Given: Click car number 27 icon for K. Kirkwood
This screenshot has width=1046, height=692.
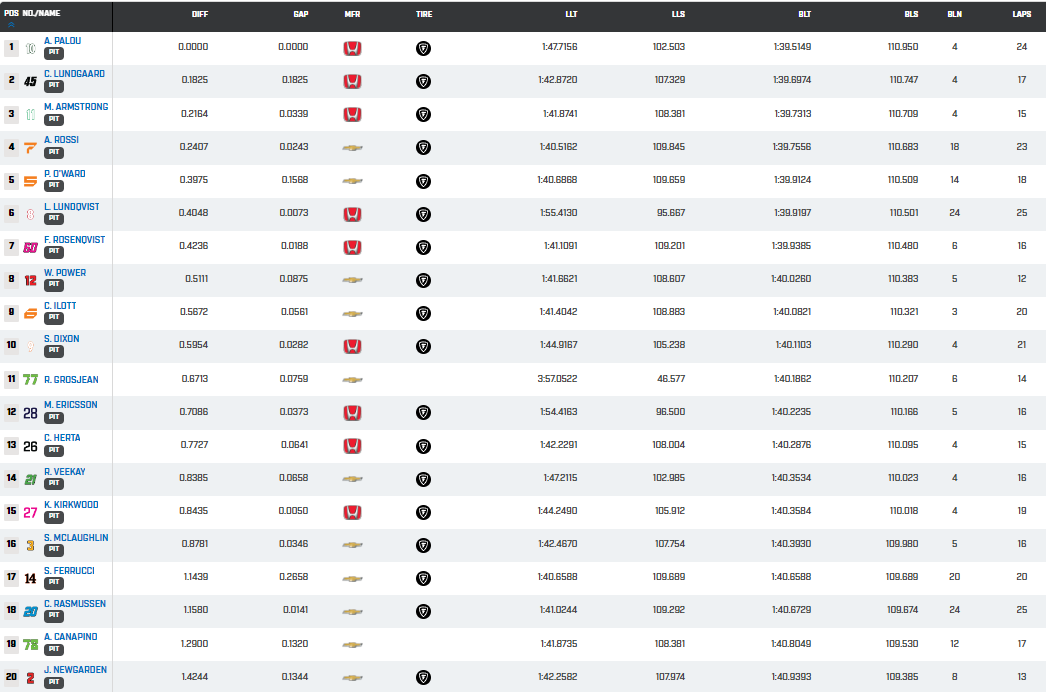Looking at the screenshot, I should (x=30, y=512).
